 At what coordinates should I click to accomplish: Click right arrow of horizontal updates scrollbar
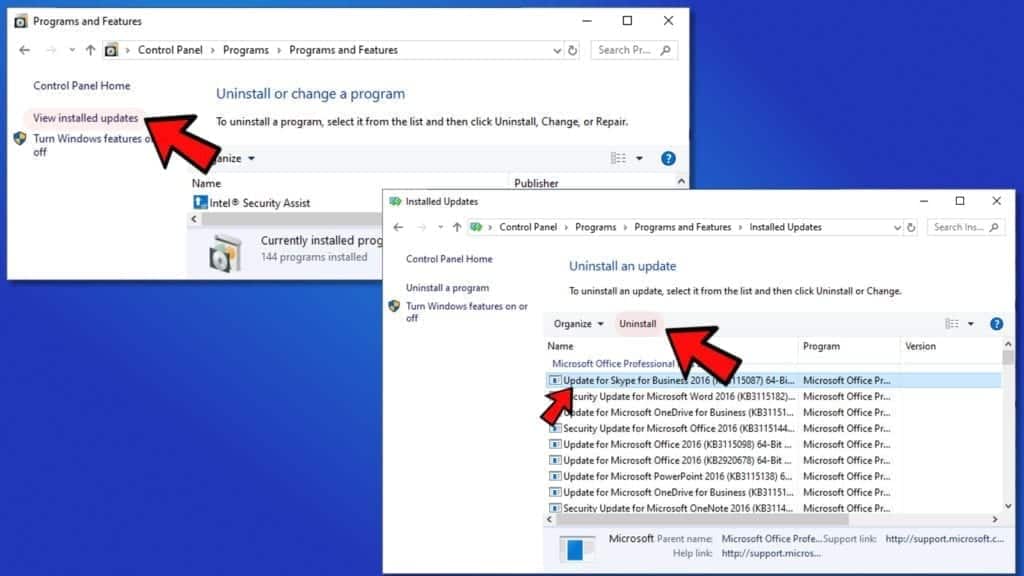(x=995, y=520)
